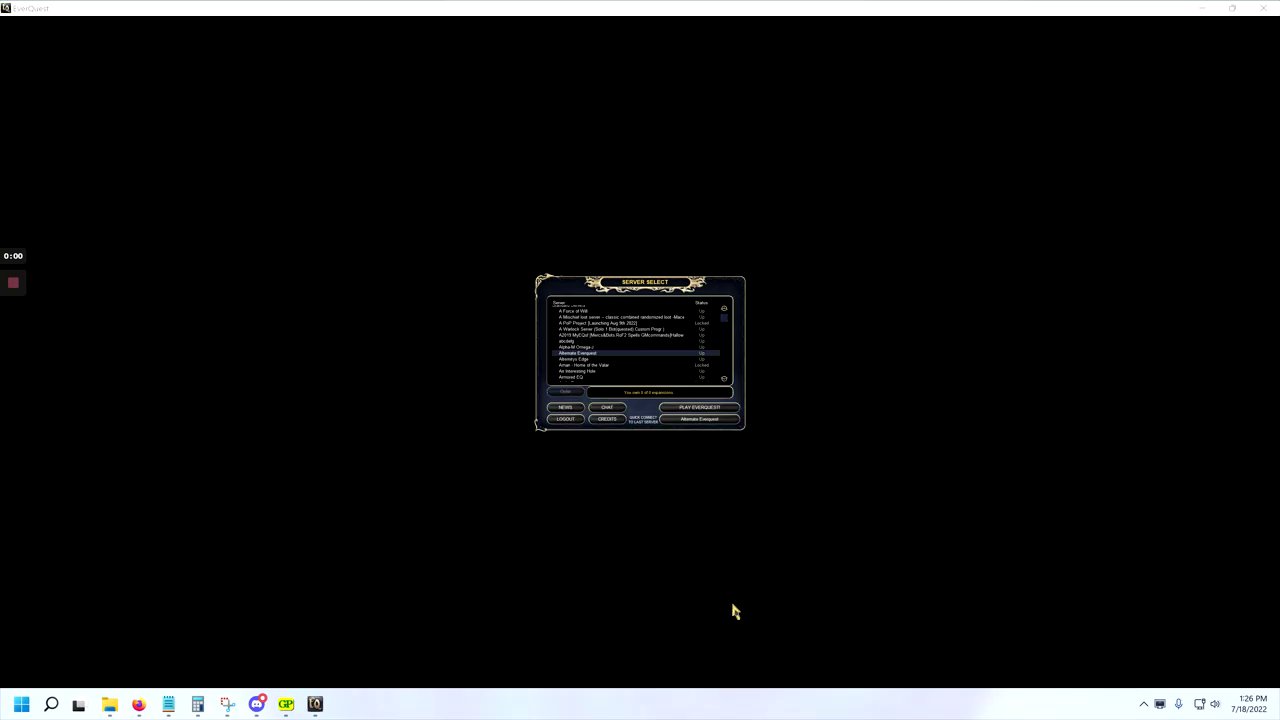Click the LOGOUT button
Screen dimensions: 1280x720
[565, 419]
